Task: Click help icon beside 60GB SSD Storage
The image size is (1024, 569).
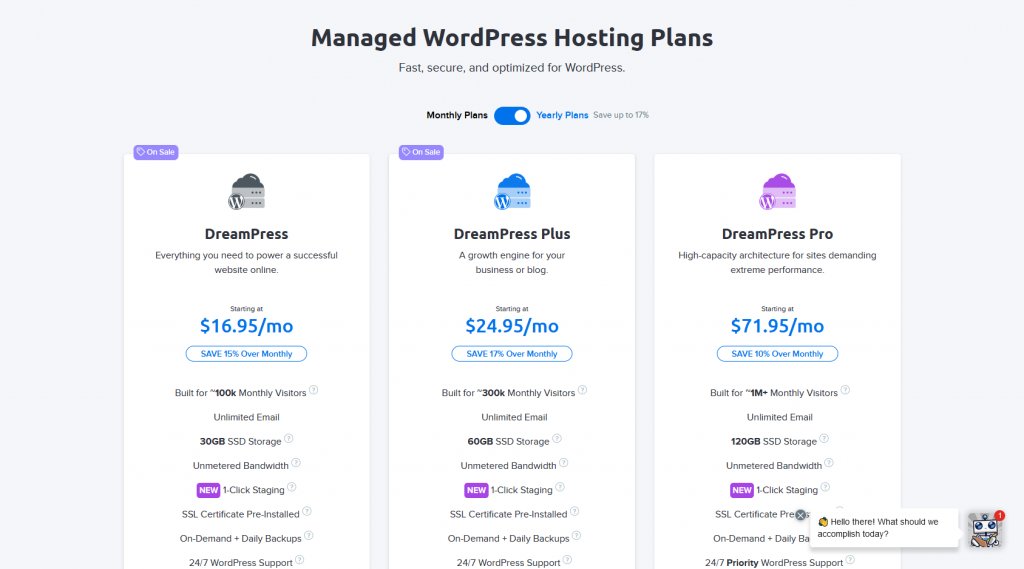Action: 558,440
